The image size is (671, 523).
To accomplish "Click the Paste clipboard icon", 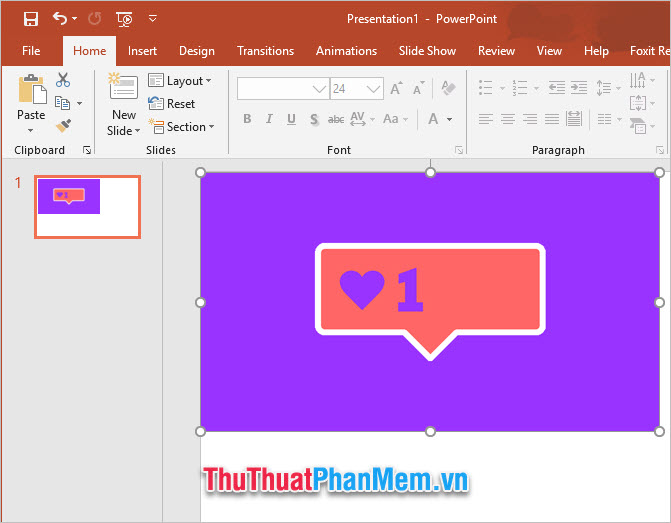I will coord(32,89).
